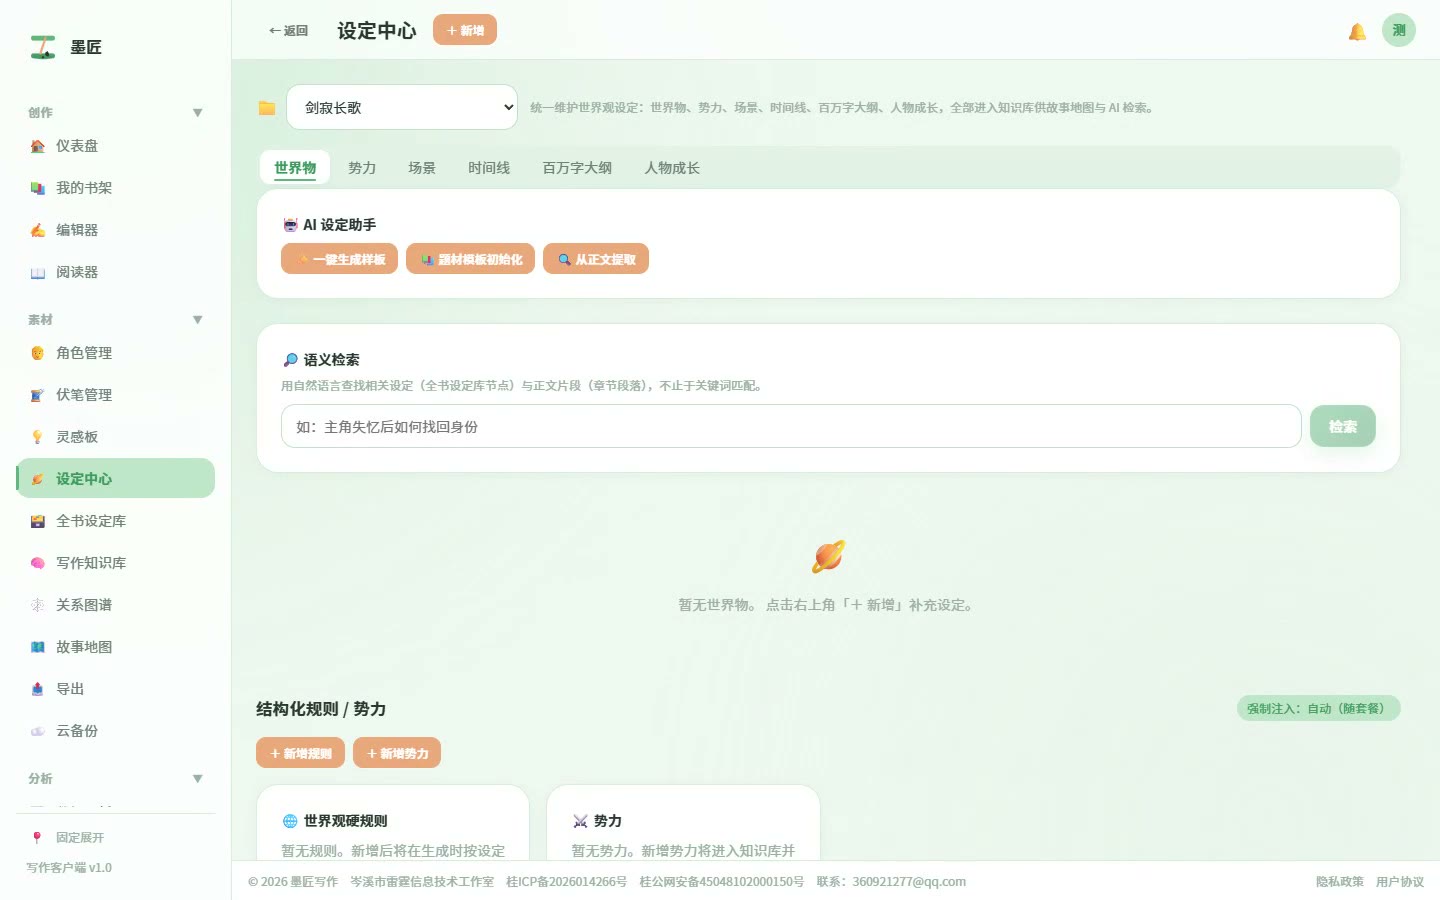Open 故事地图 in the sidebar
Image resolution: width=1440 pixels, height=900 pixels.
(x=115, y=647)
